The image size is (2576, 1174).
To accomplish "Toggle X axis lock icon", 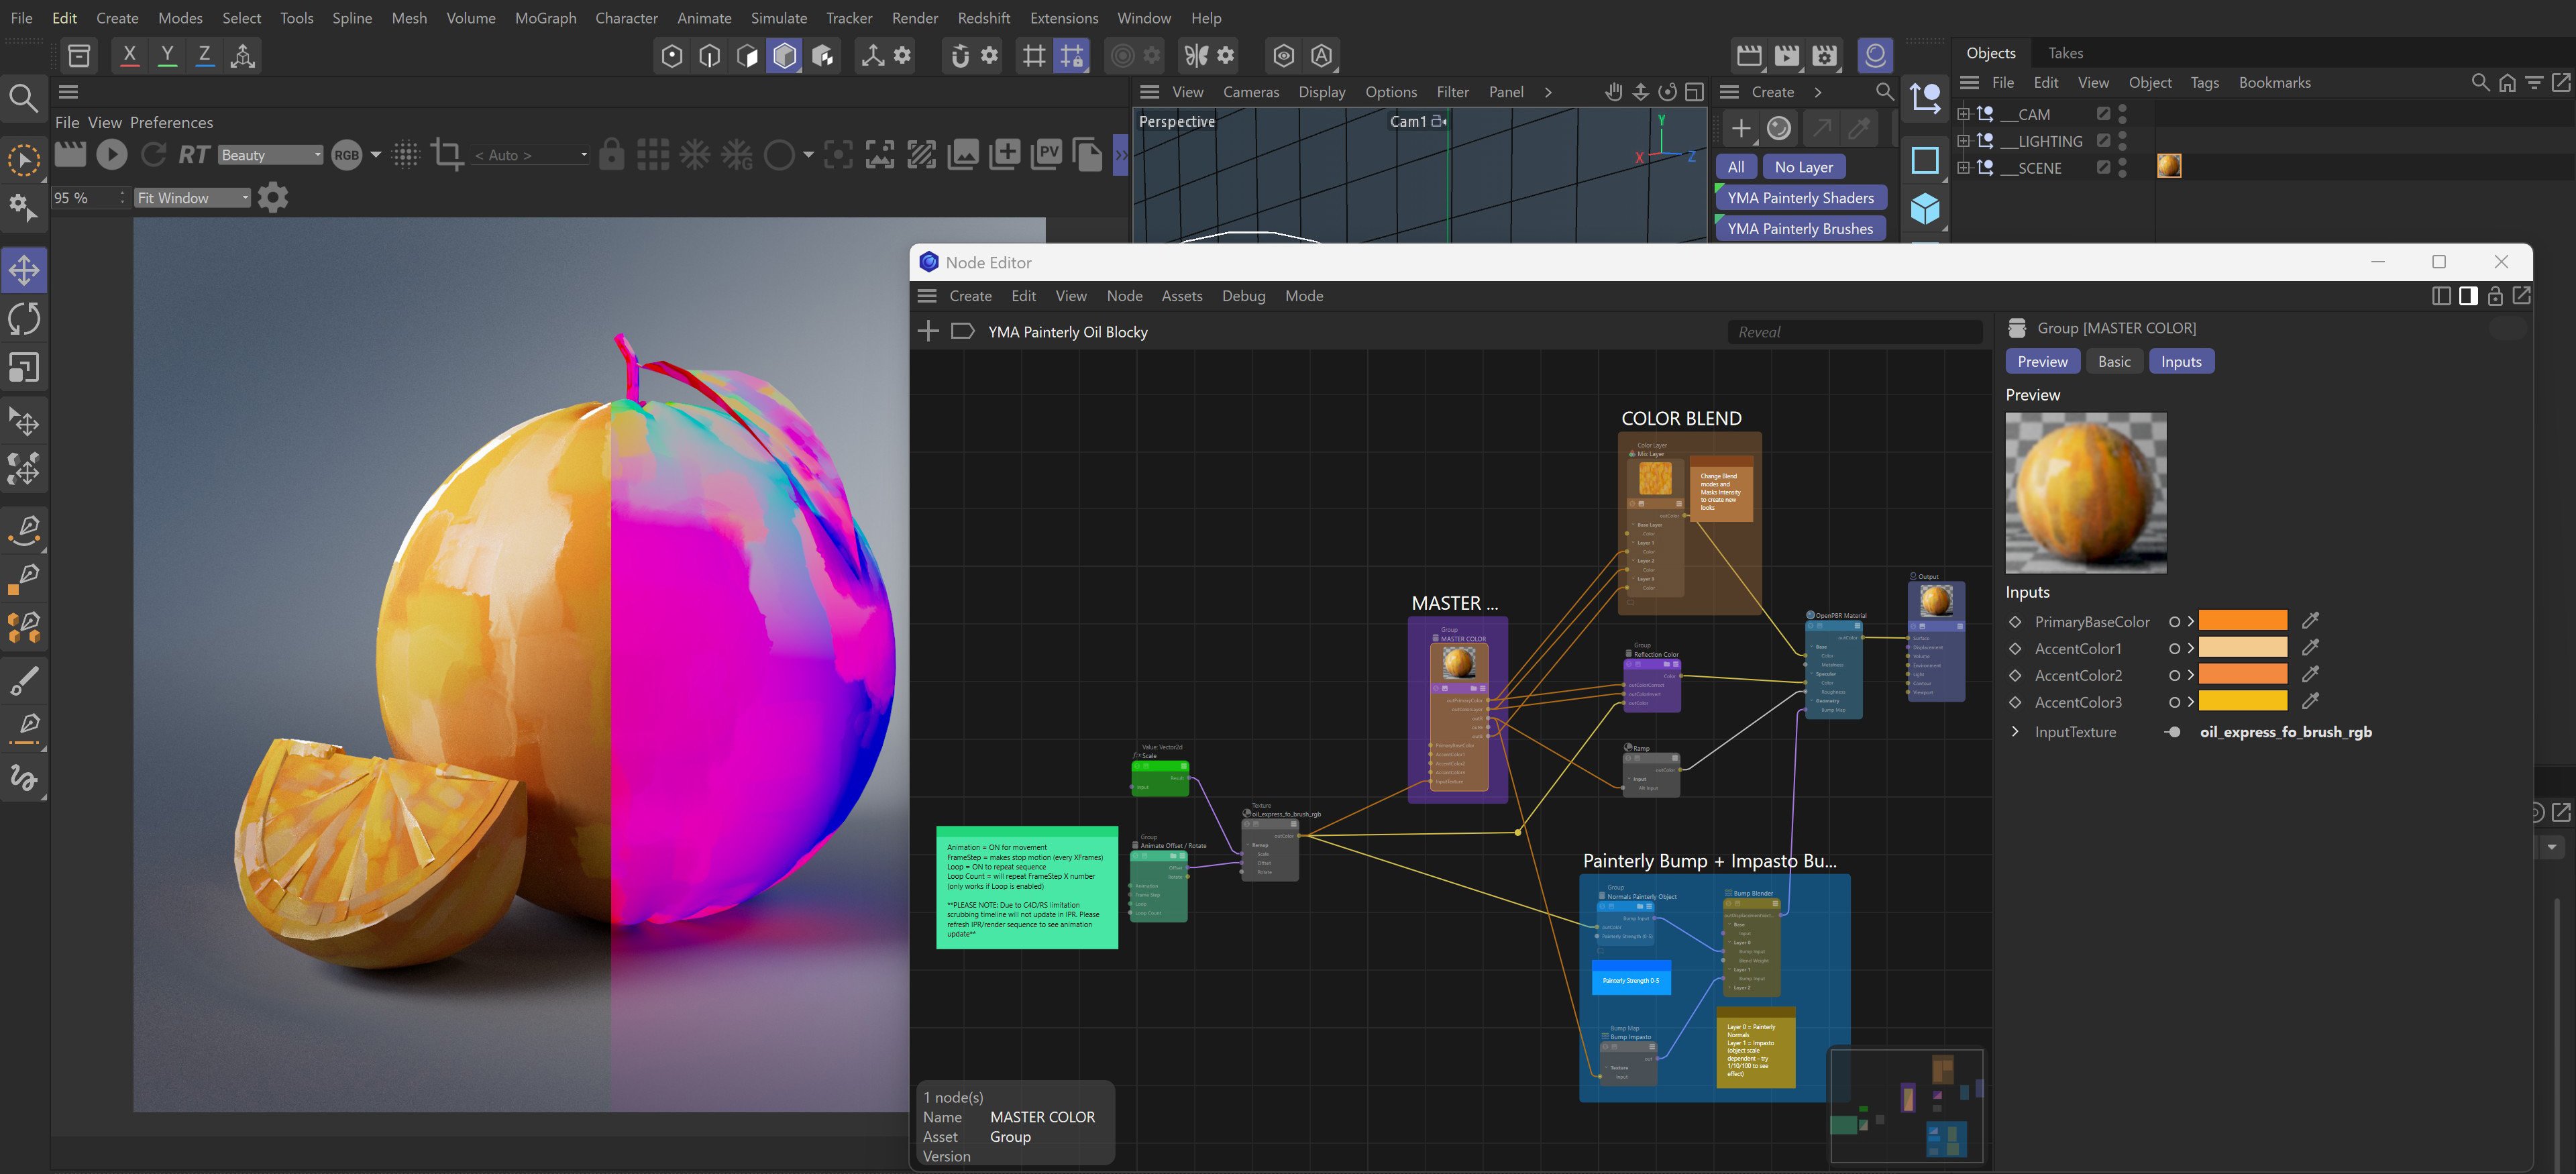I will pos(129,56).
